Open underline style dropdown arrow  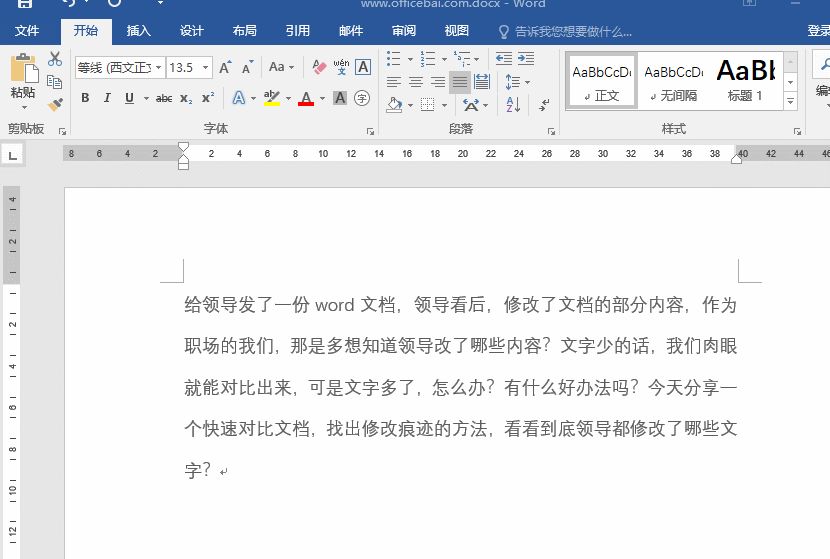(x=146, y=98)
